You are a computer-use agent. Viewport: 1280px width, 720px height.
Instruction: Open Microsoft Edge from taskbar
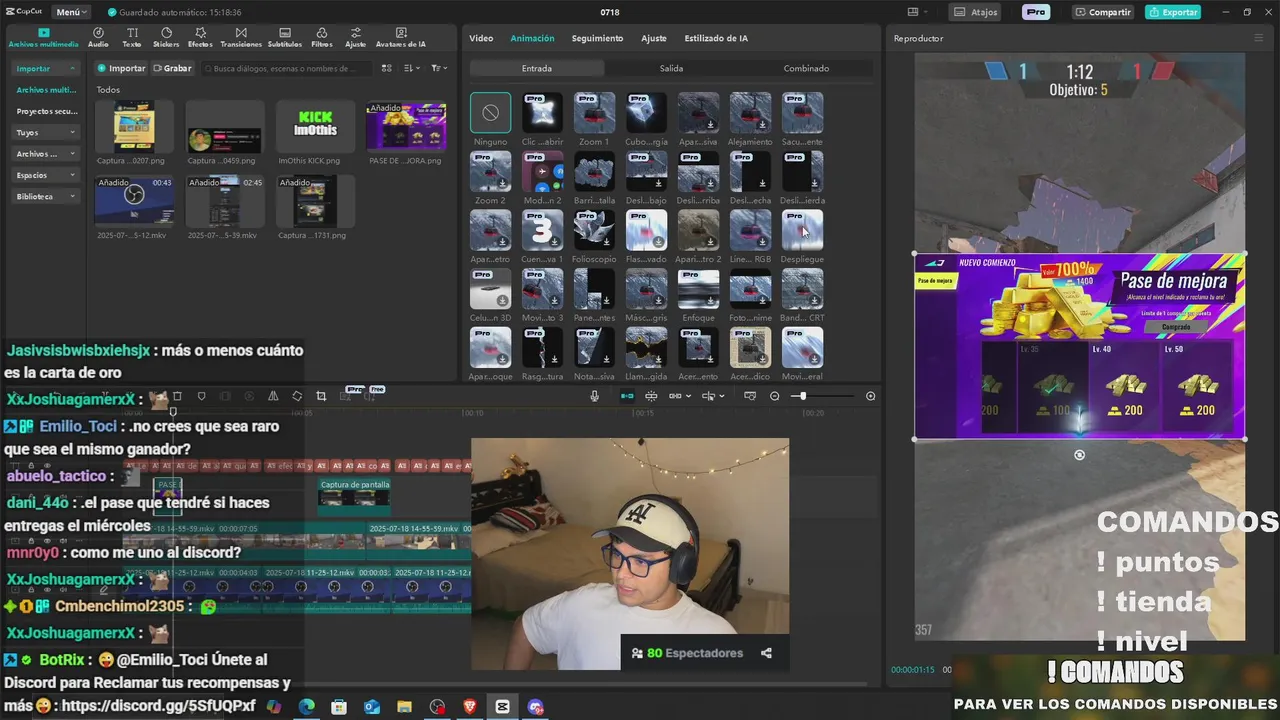click(x=306, y=706)
